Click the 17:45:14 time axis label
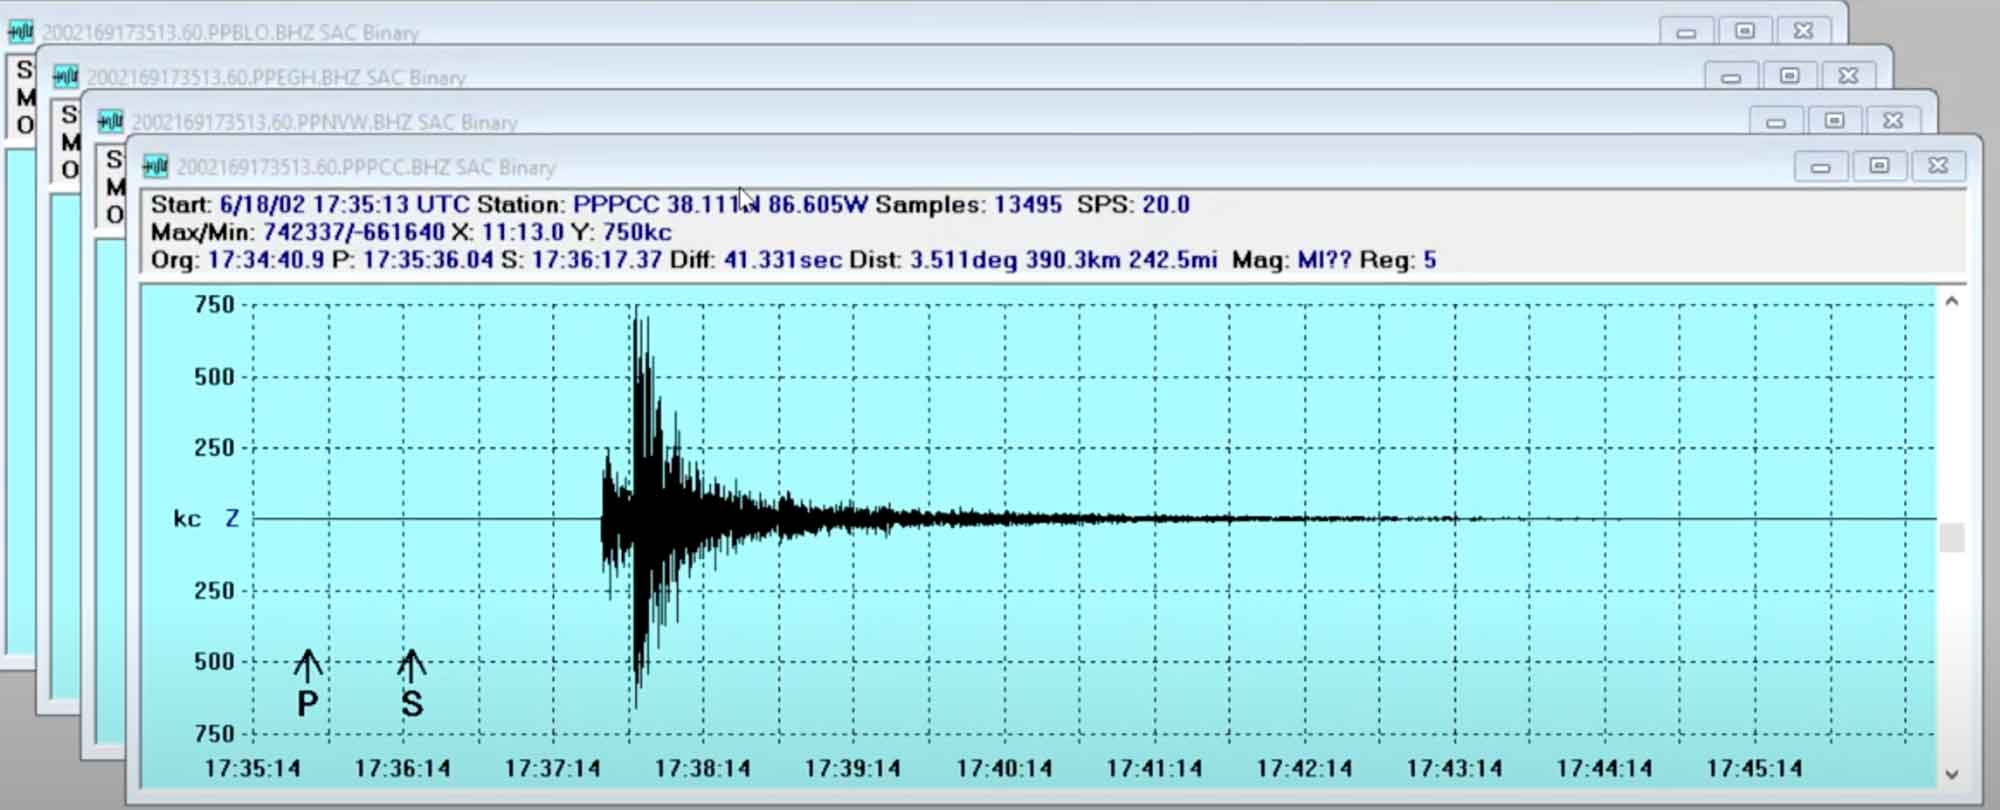Viewport: 2000px width, 810px height. tap(1754, 768)
